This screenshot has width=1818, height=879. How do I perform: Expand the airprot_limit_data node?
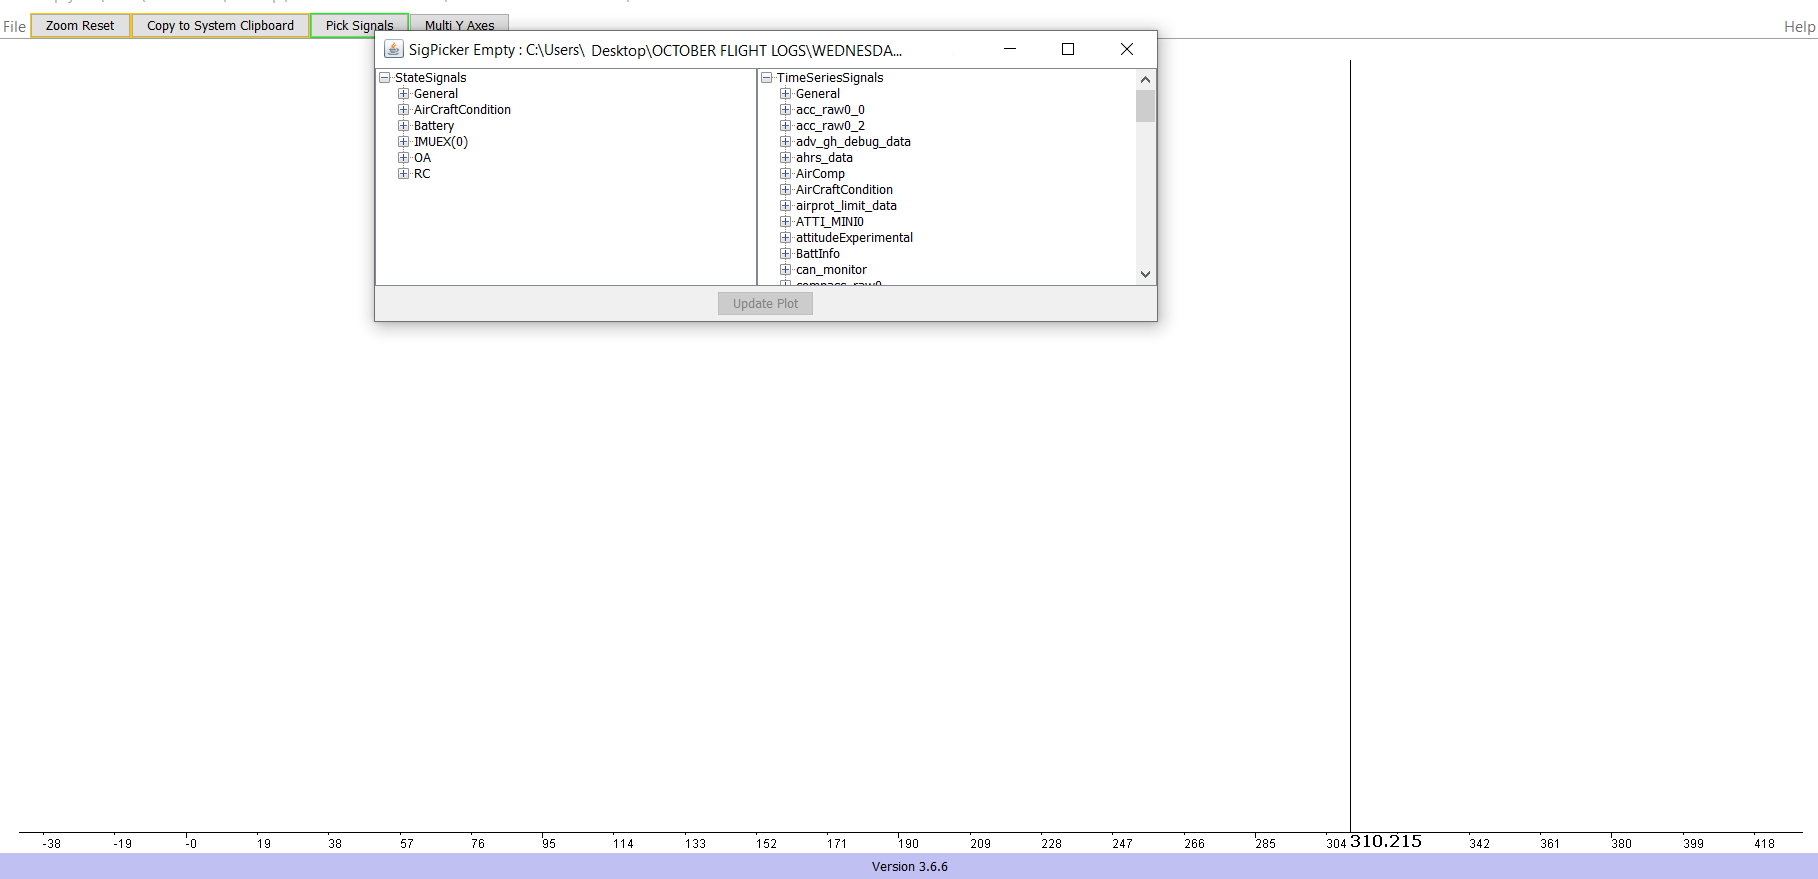pyautogui.click(x=786, y=206)
